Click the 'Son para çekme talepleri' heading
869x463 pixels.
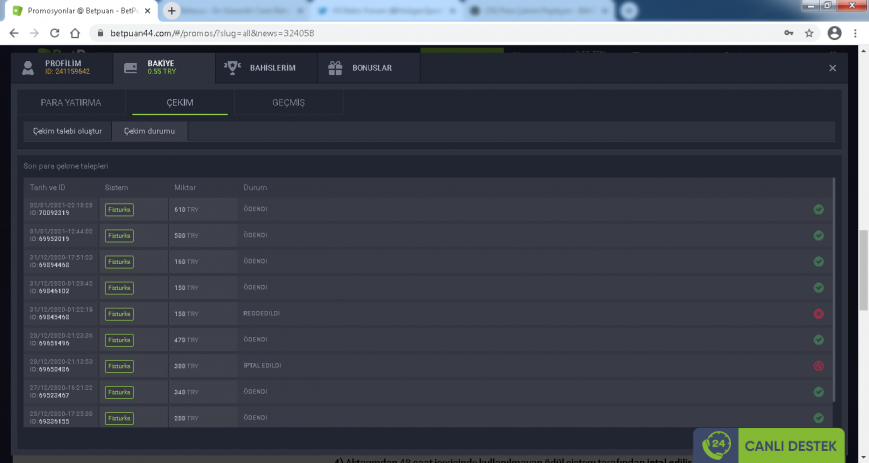(65, 166)
